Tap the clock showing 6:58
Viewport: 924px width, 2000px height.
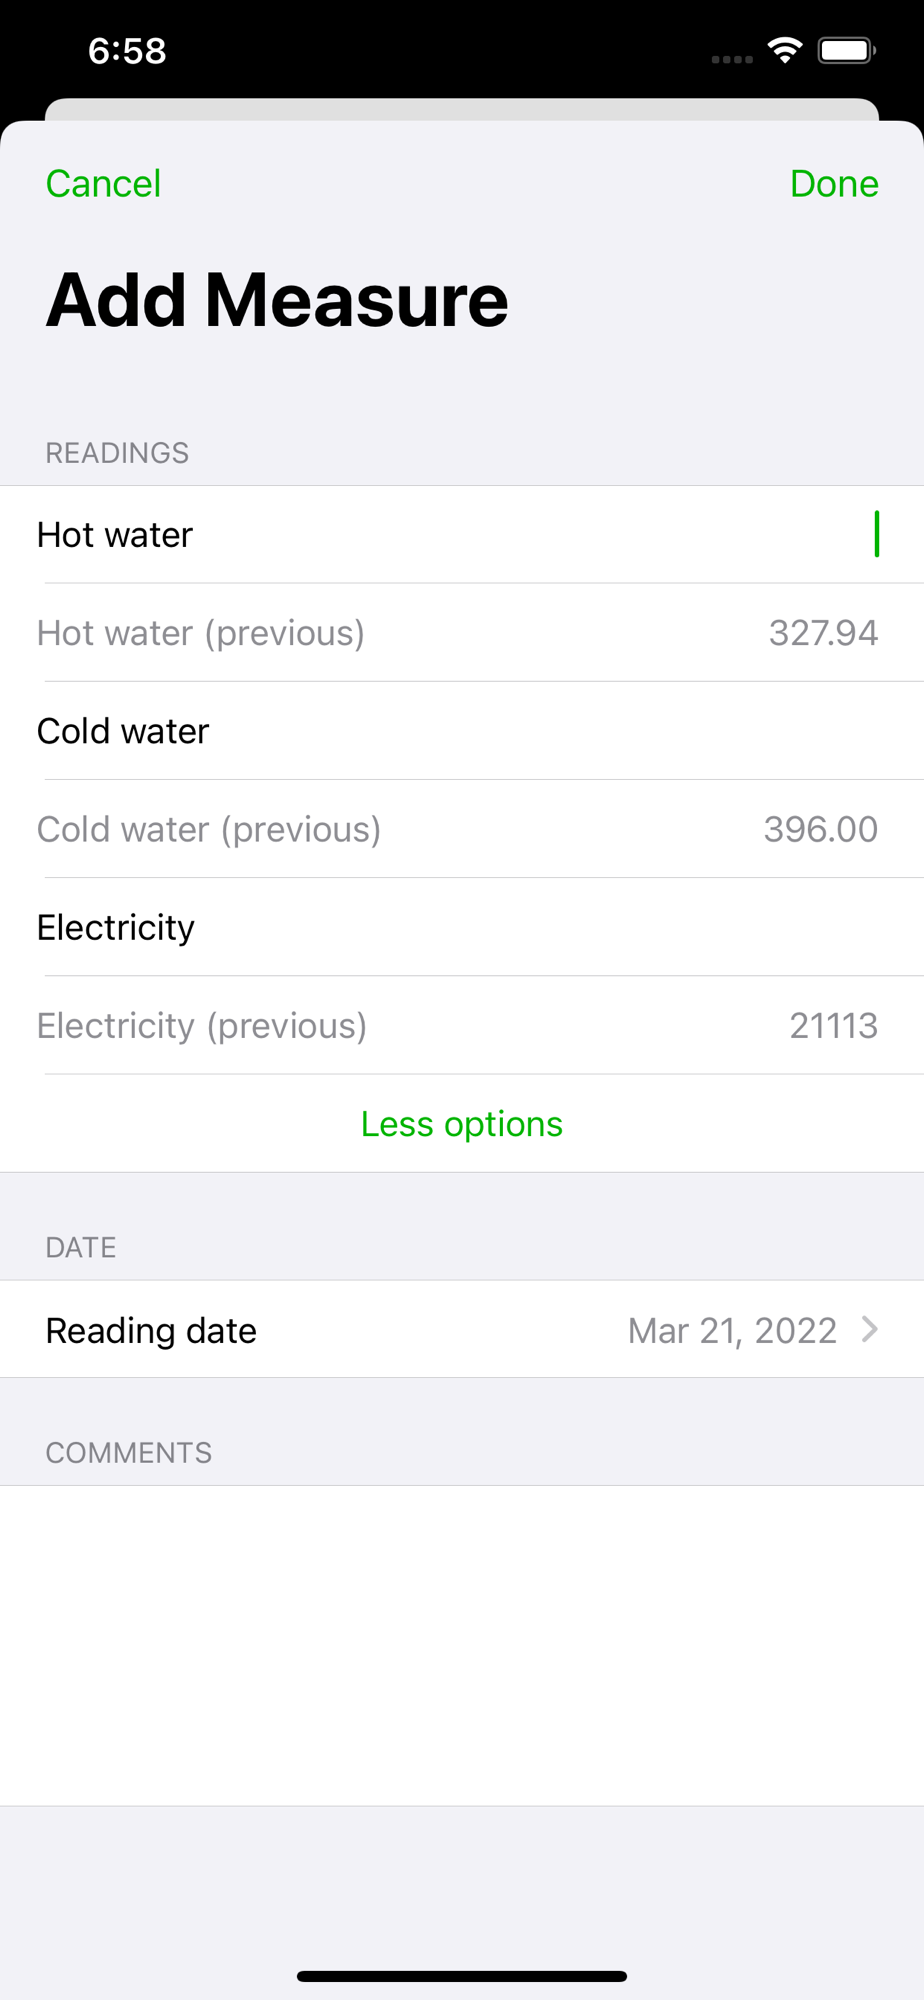pyautogui.click(x=127, y=51)
